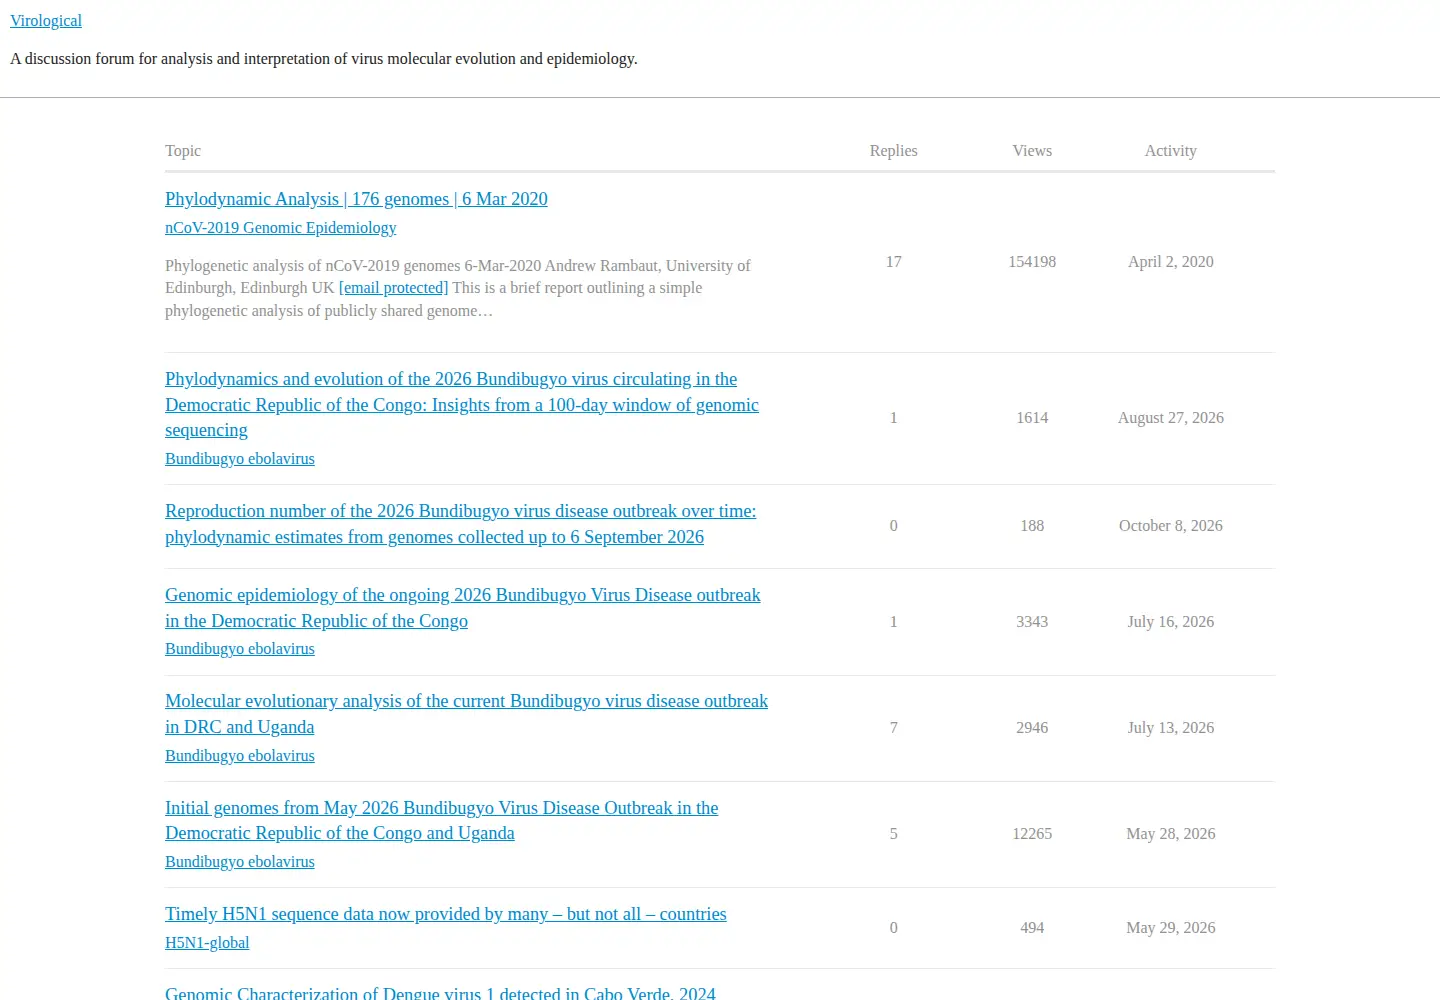Open the Phylodynamic Analysis 176 genomes topic

pyautogui.click(x=356, y=199)
